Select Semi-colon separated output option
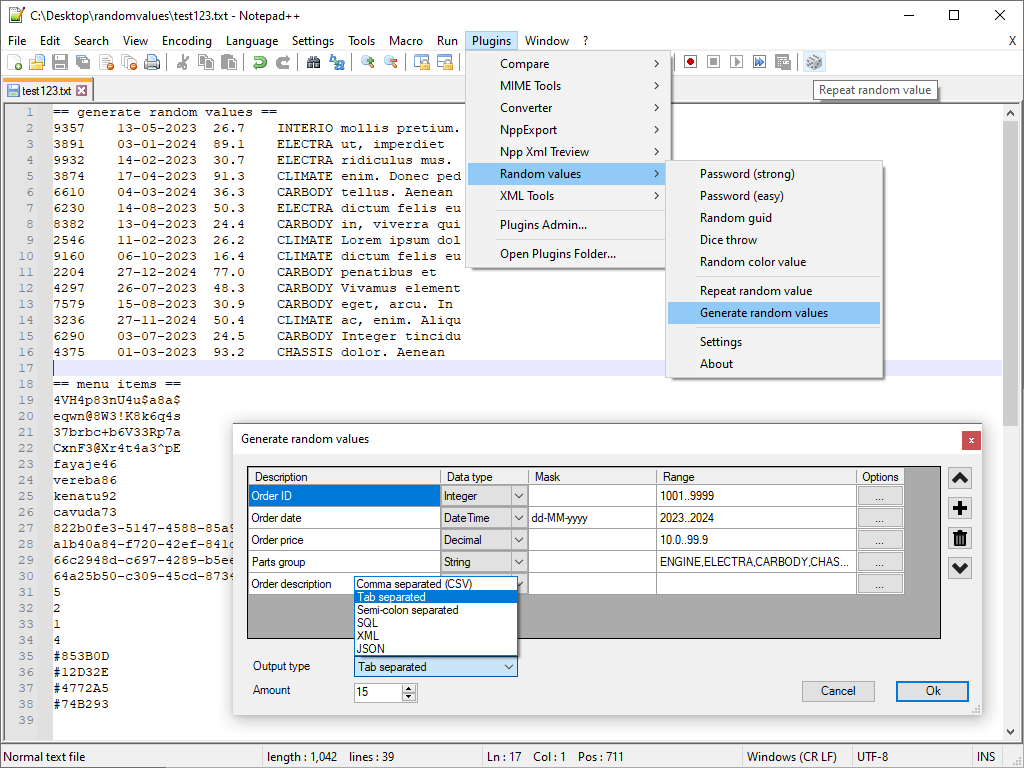The width and height of the screenshot is (1024, 768). (407, 610)
